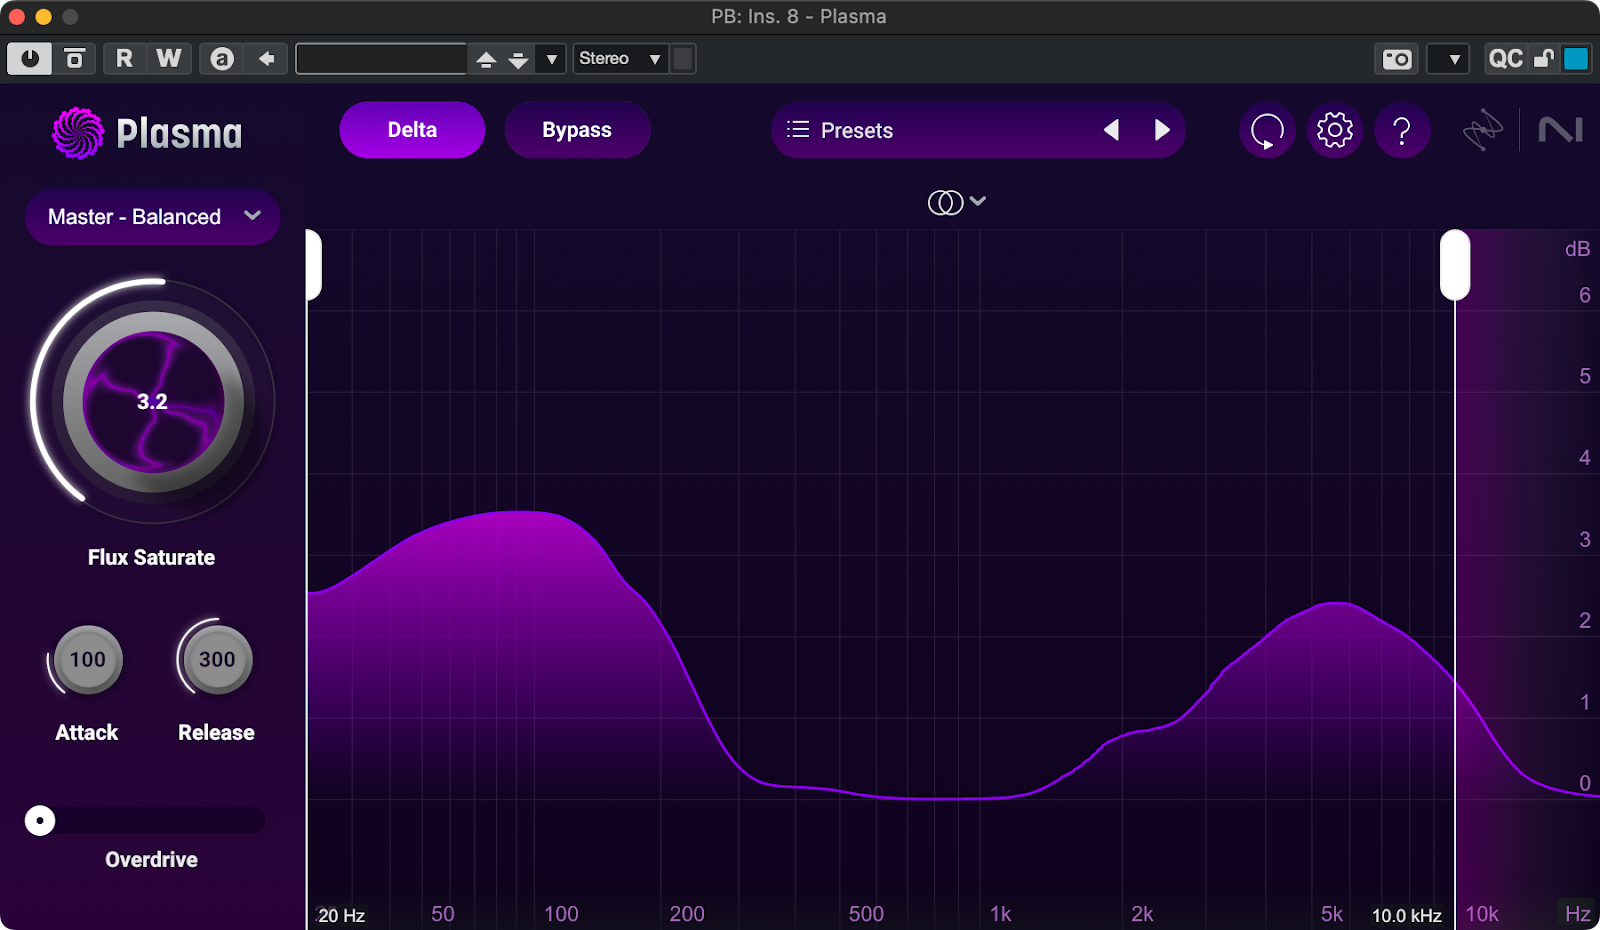Image resolution: width=1600 pixels, height=930 pixels.
Task: Click the stereo channel link icon
Action: click(945, 202)
